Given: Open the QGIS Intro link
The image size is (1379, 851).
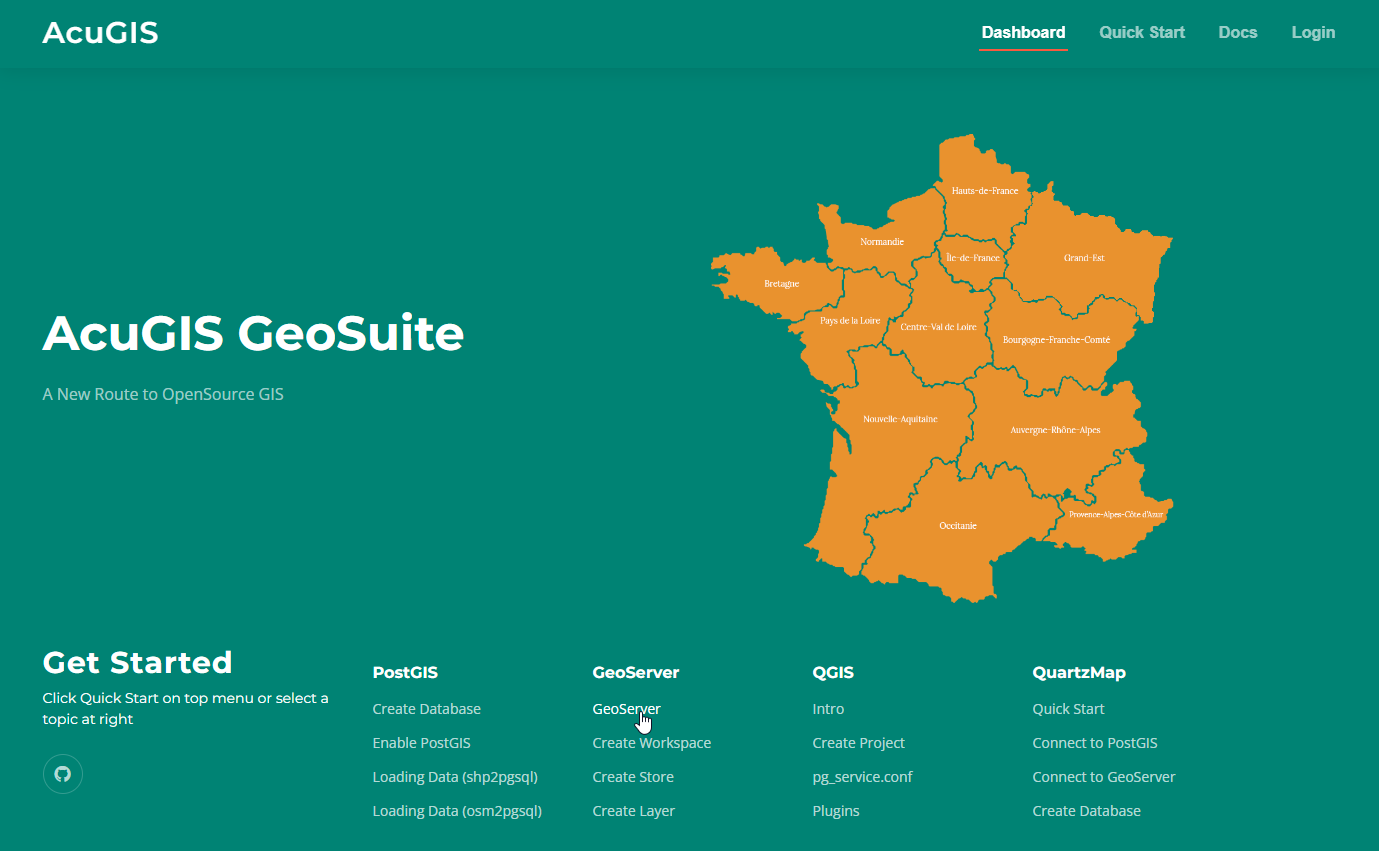Looking at the screenshot, I should pyautogui.click(x=828, y=709).
